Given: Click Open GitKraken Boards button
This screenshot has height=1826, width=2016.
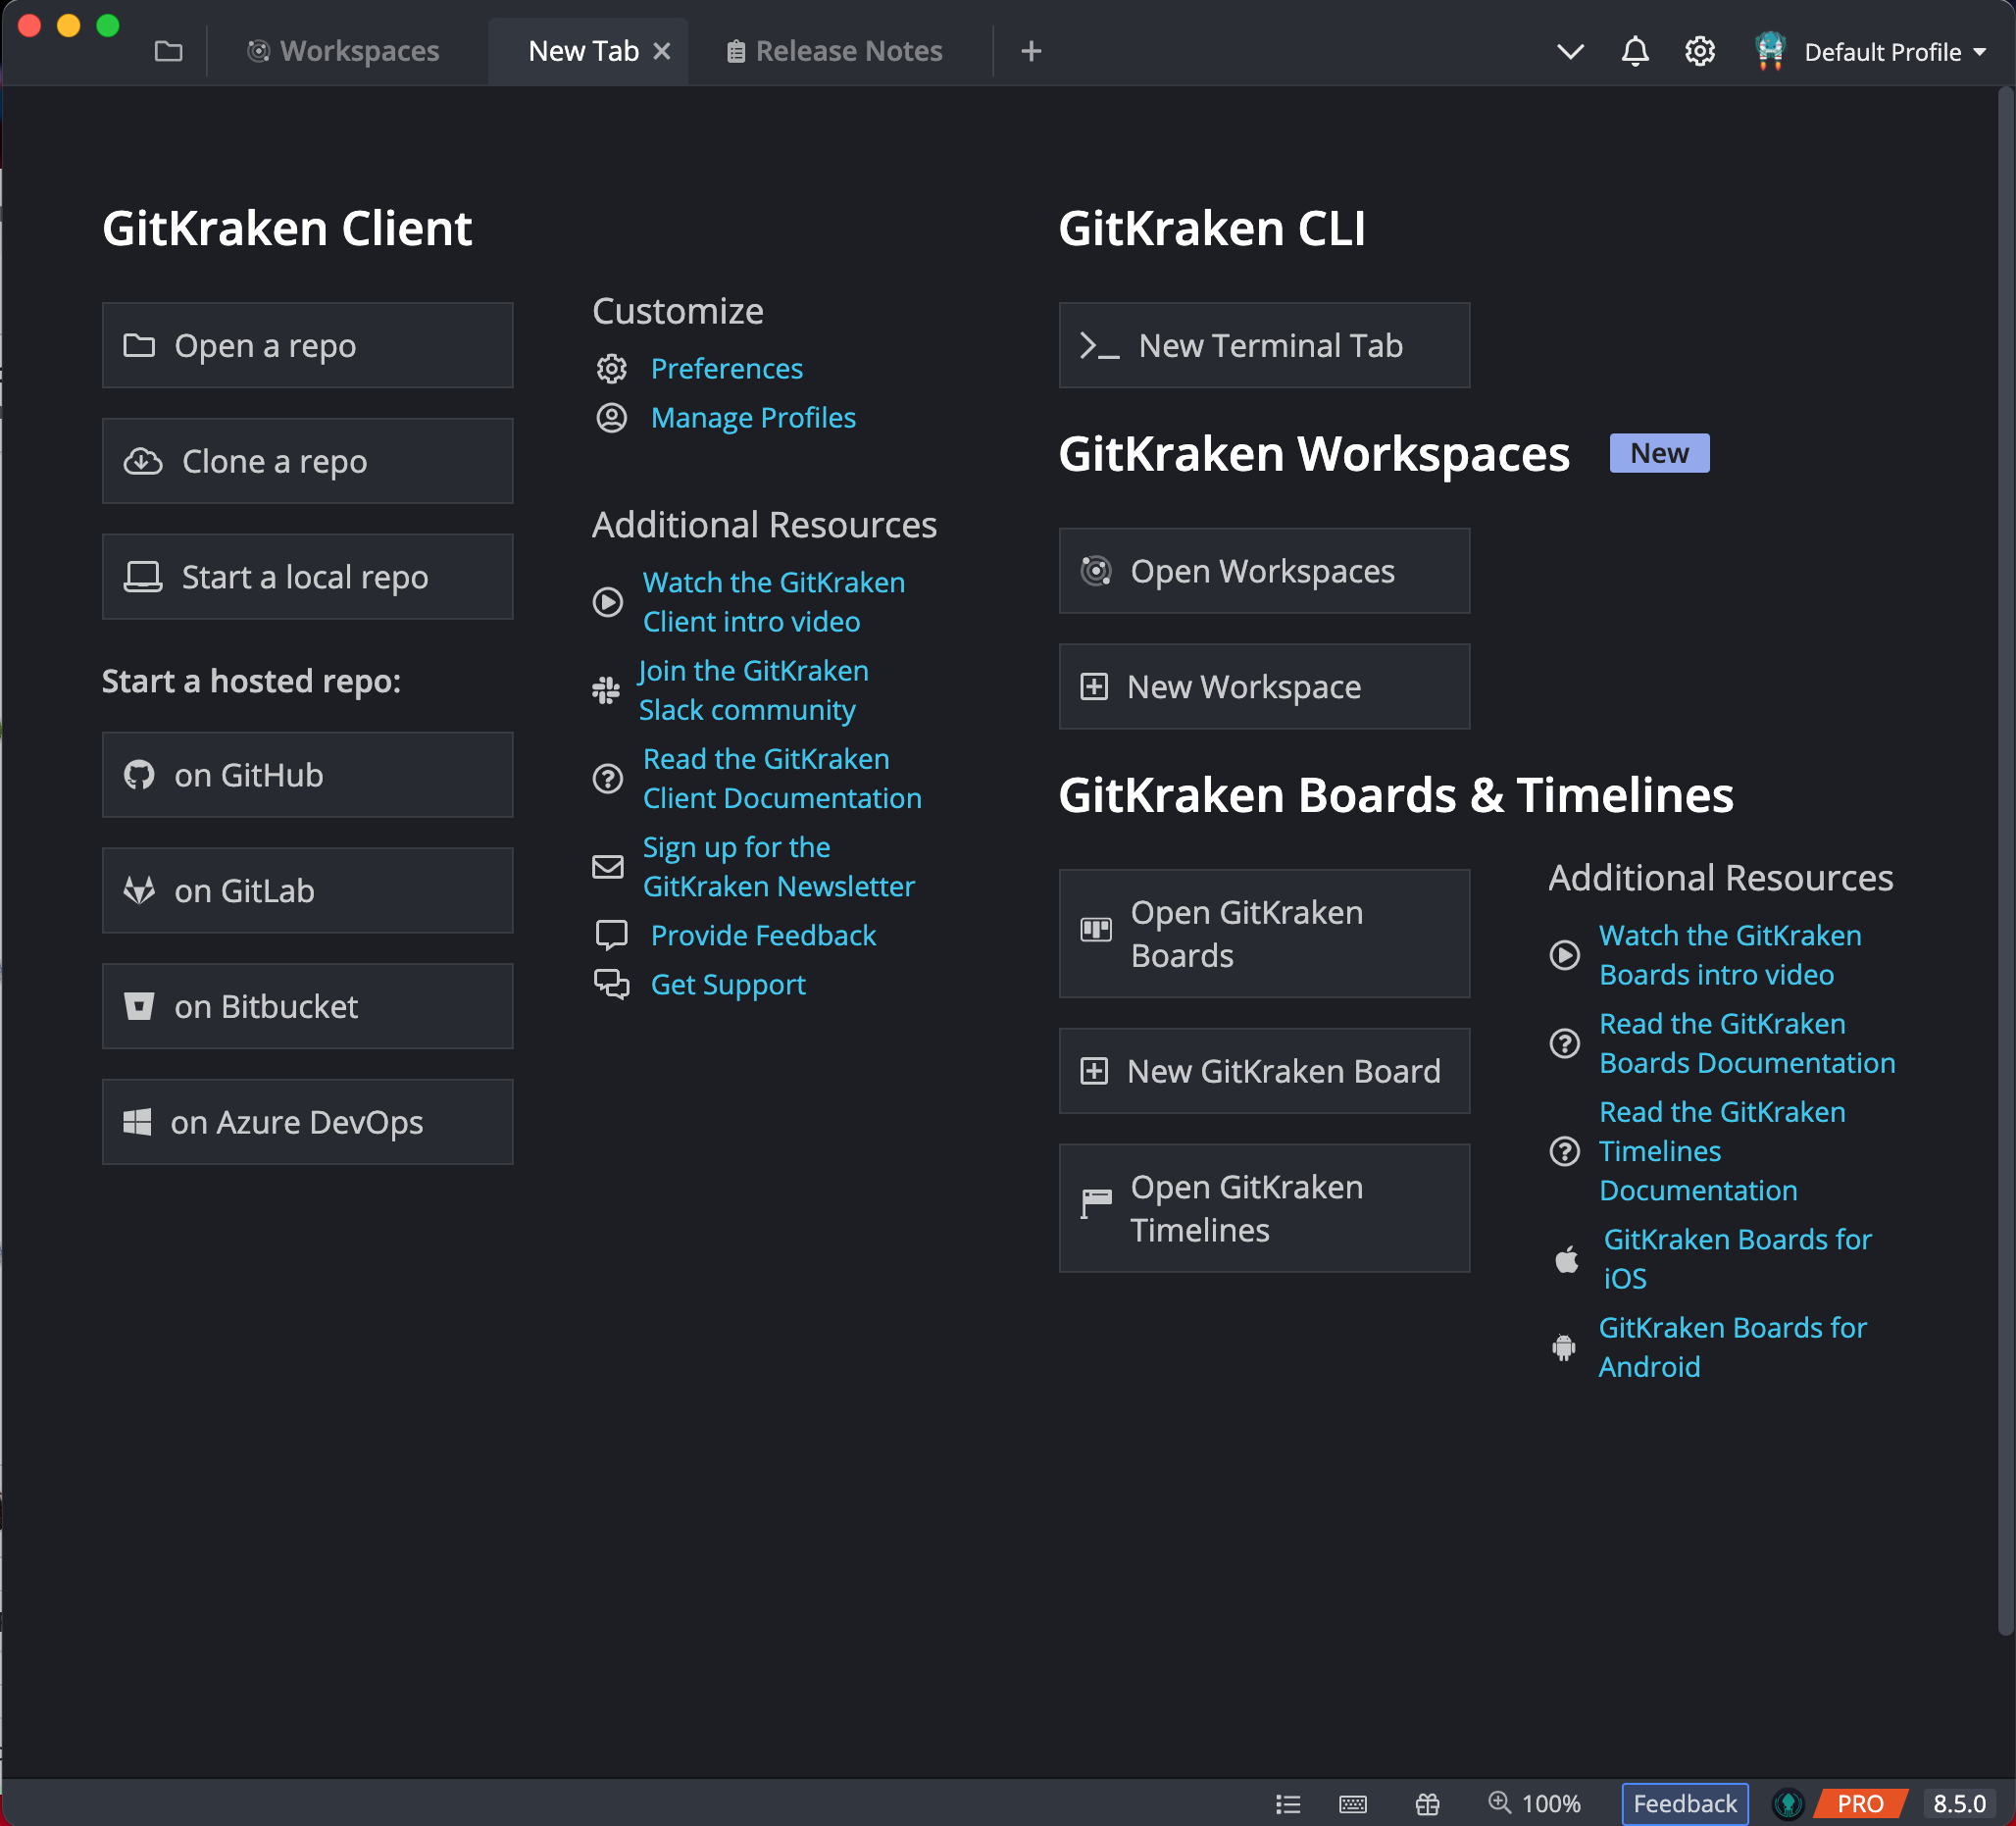Looking at the screenshot, I should pyautogui.click(x=1264, y=934).
